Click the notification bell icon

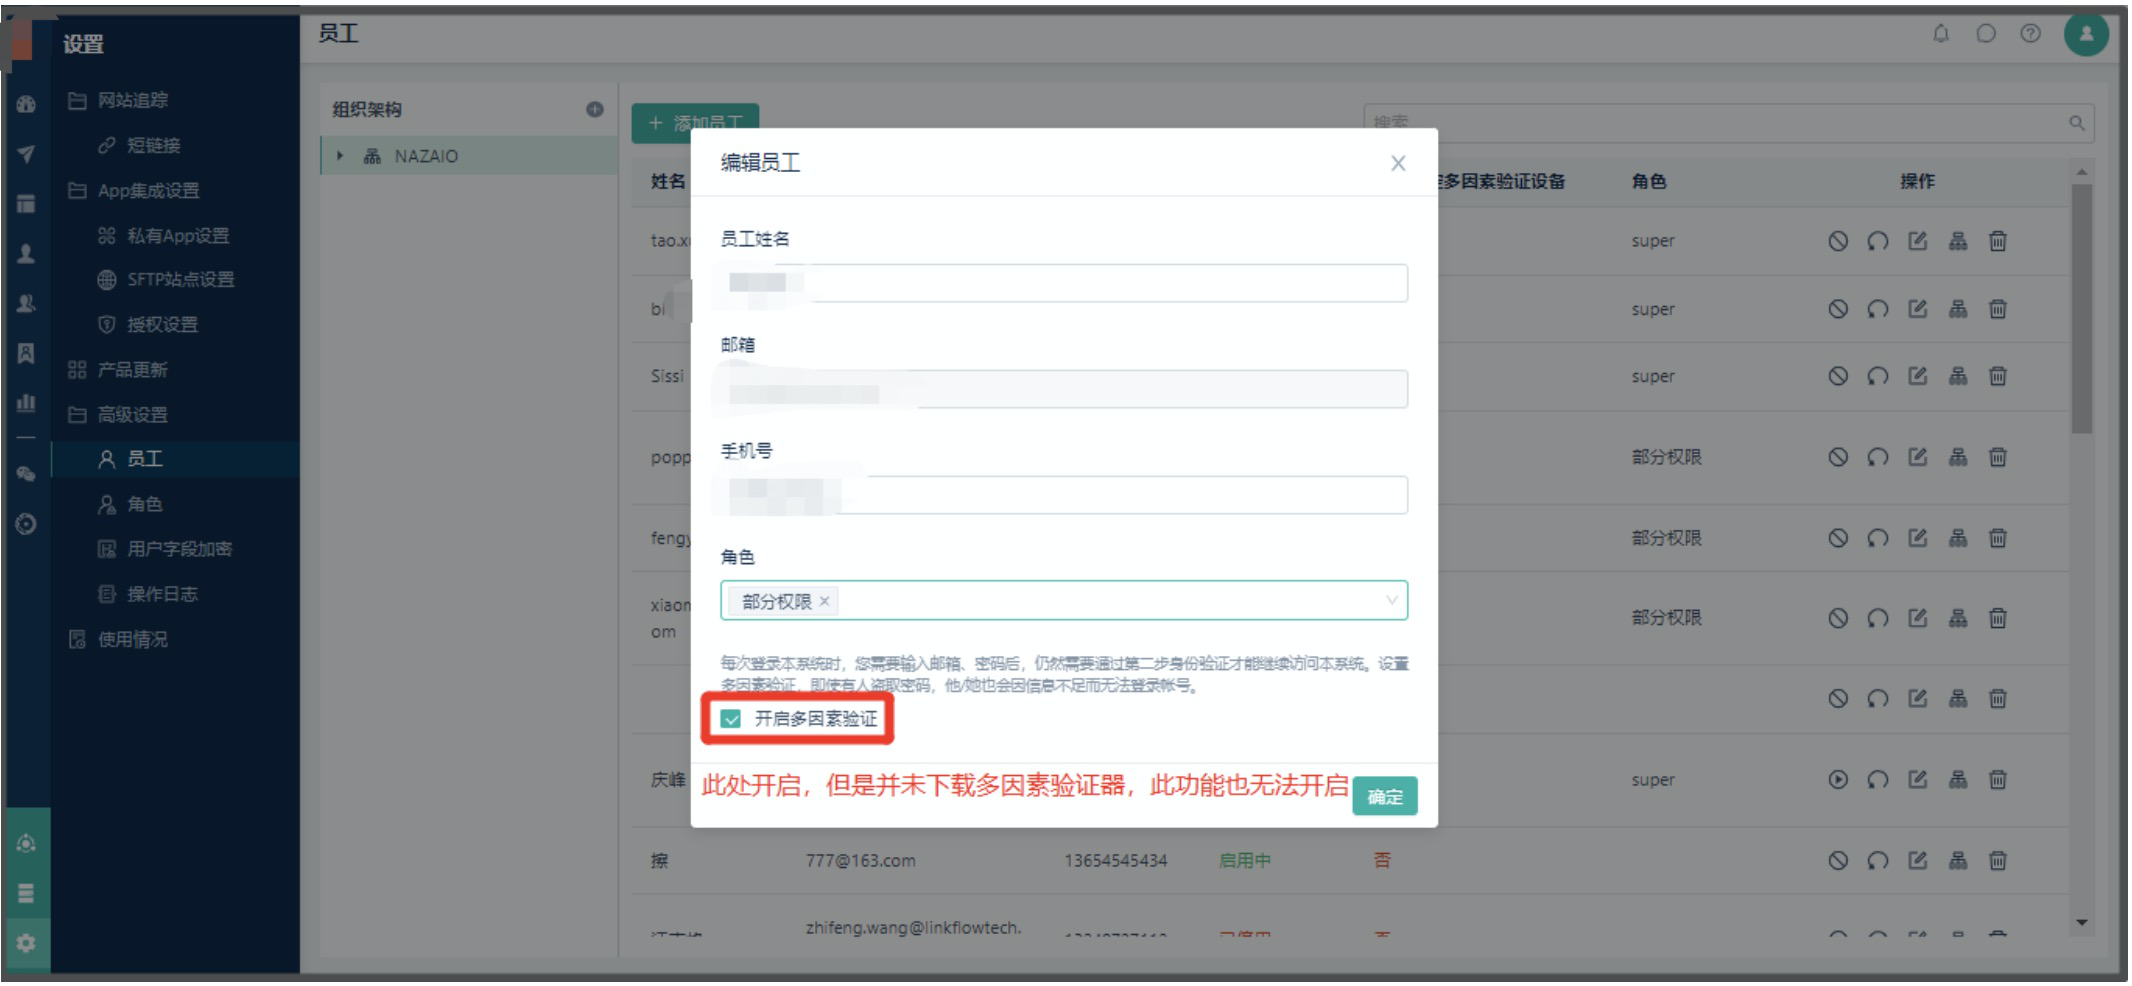coord(1940,34)
